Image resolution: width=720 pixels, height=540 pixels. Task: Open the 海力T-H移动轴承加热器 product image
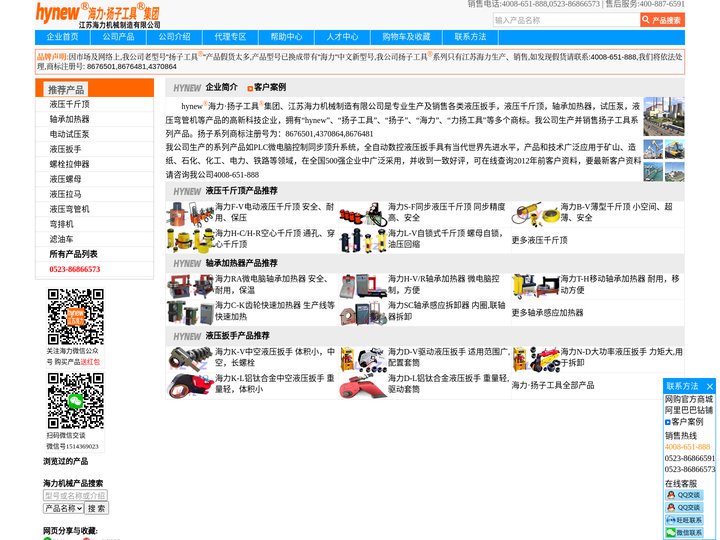[535, 287]
